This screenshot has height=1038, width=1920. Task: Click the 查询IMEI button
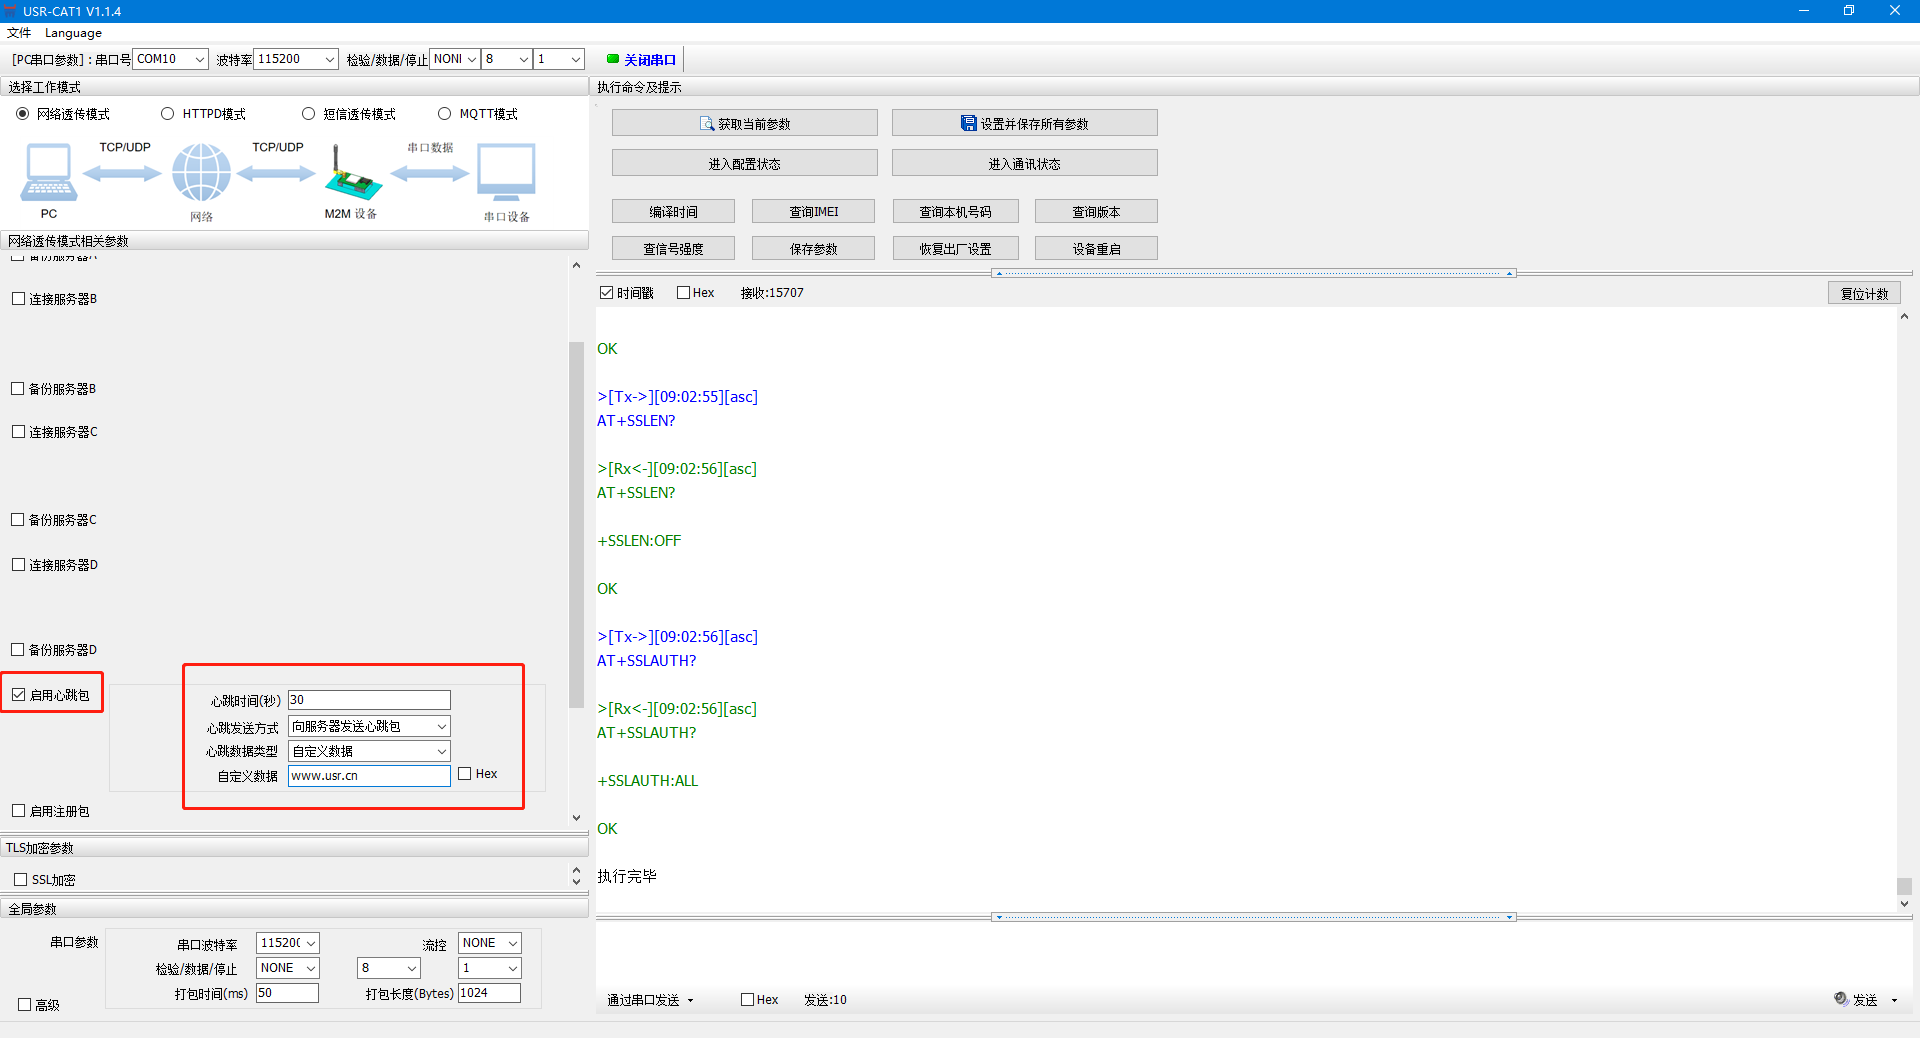click(x=813, y=212)
